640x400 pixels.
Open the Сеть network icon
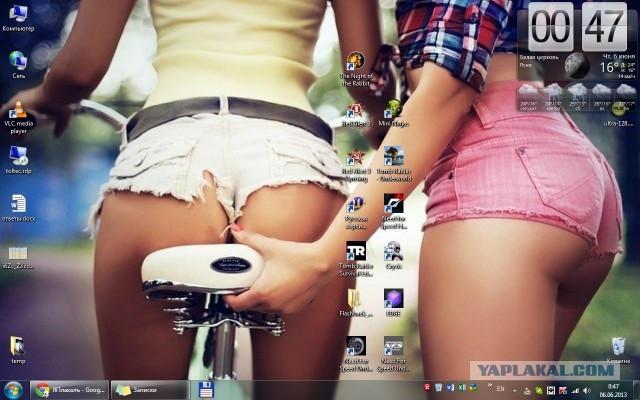(18, 61)
